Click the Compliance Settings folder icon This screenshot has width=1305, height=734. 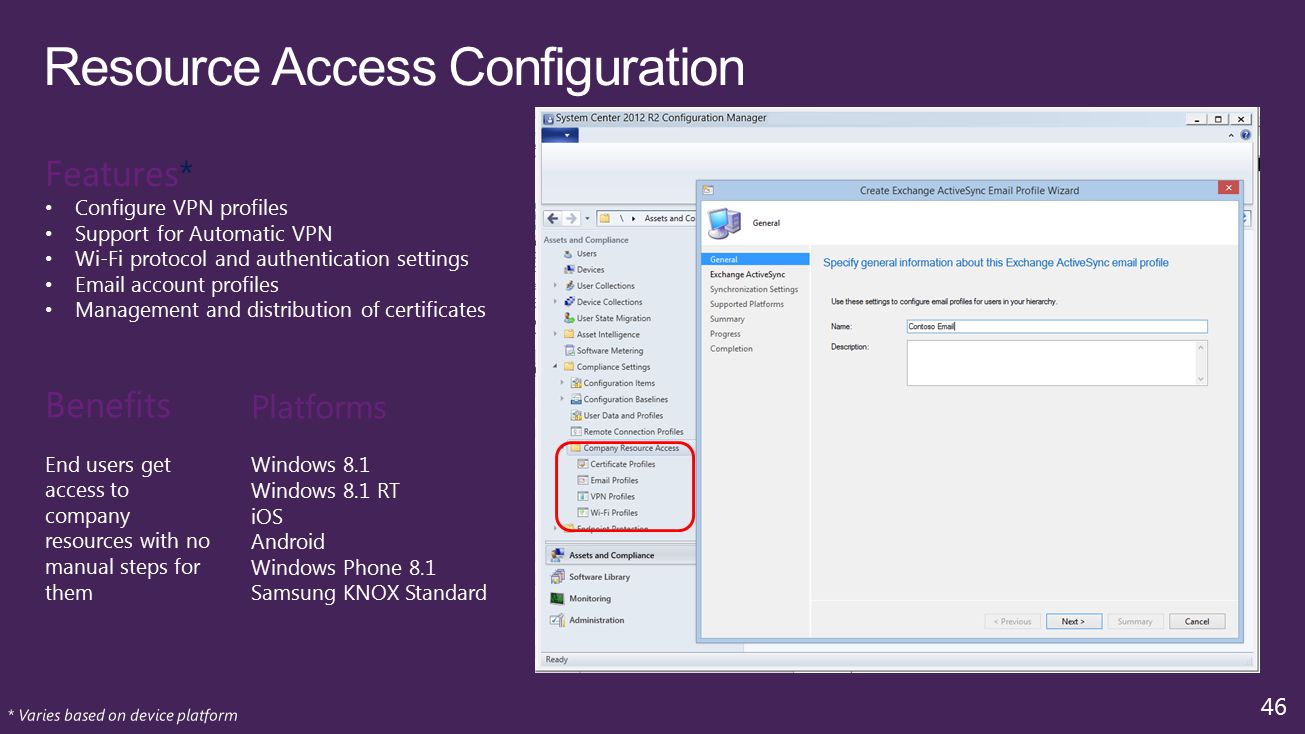(x=569, y=367)
